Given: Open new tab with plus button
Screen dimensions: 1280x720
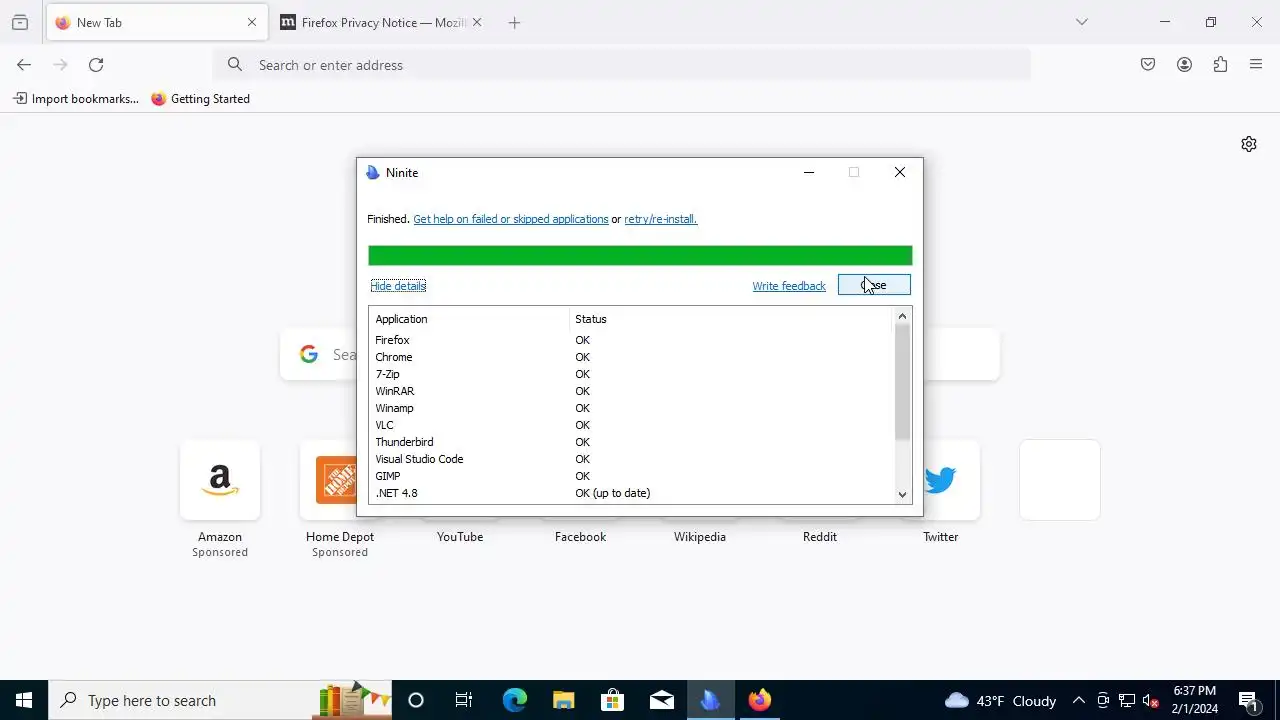Looking at the screenshot, I should click(x=515, y=22).
